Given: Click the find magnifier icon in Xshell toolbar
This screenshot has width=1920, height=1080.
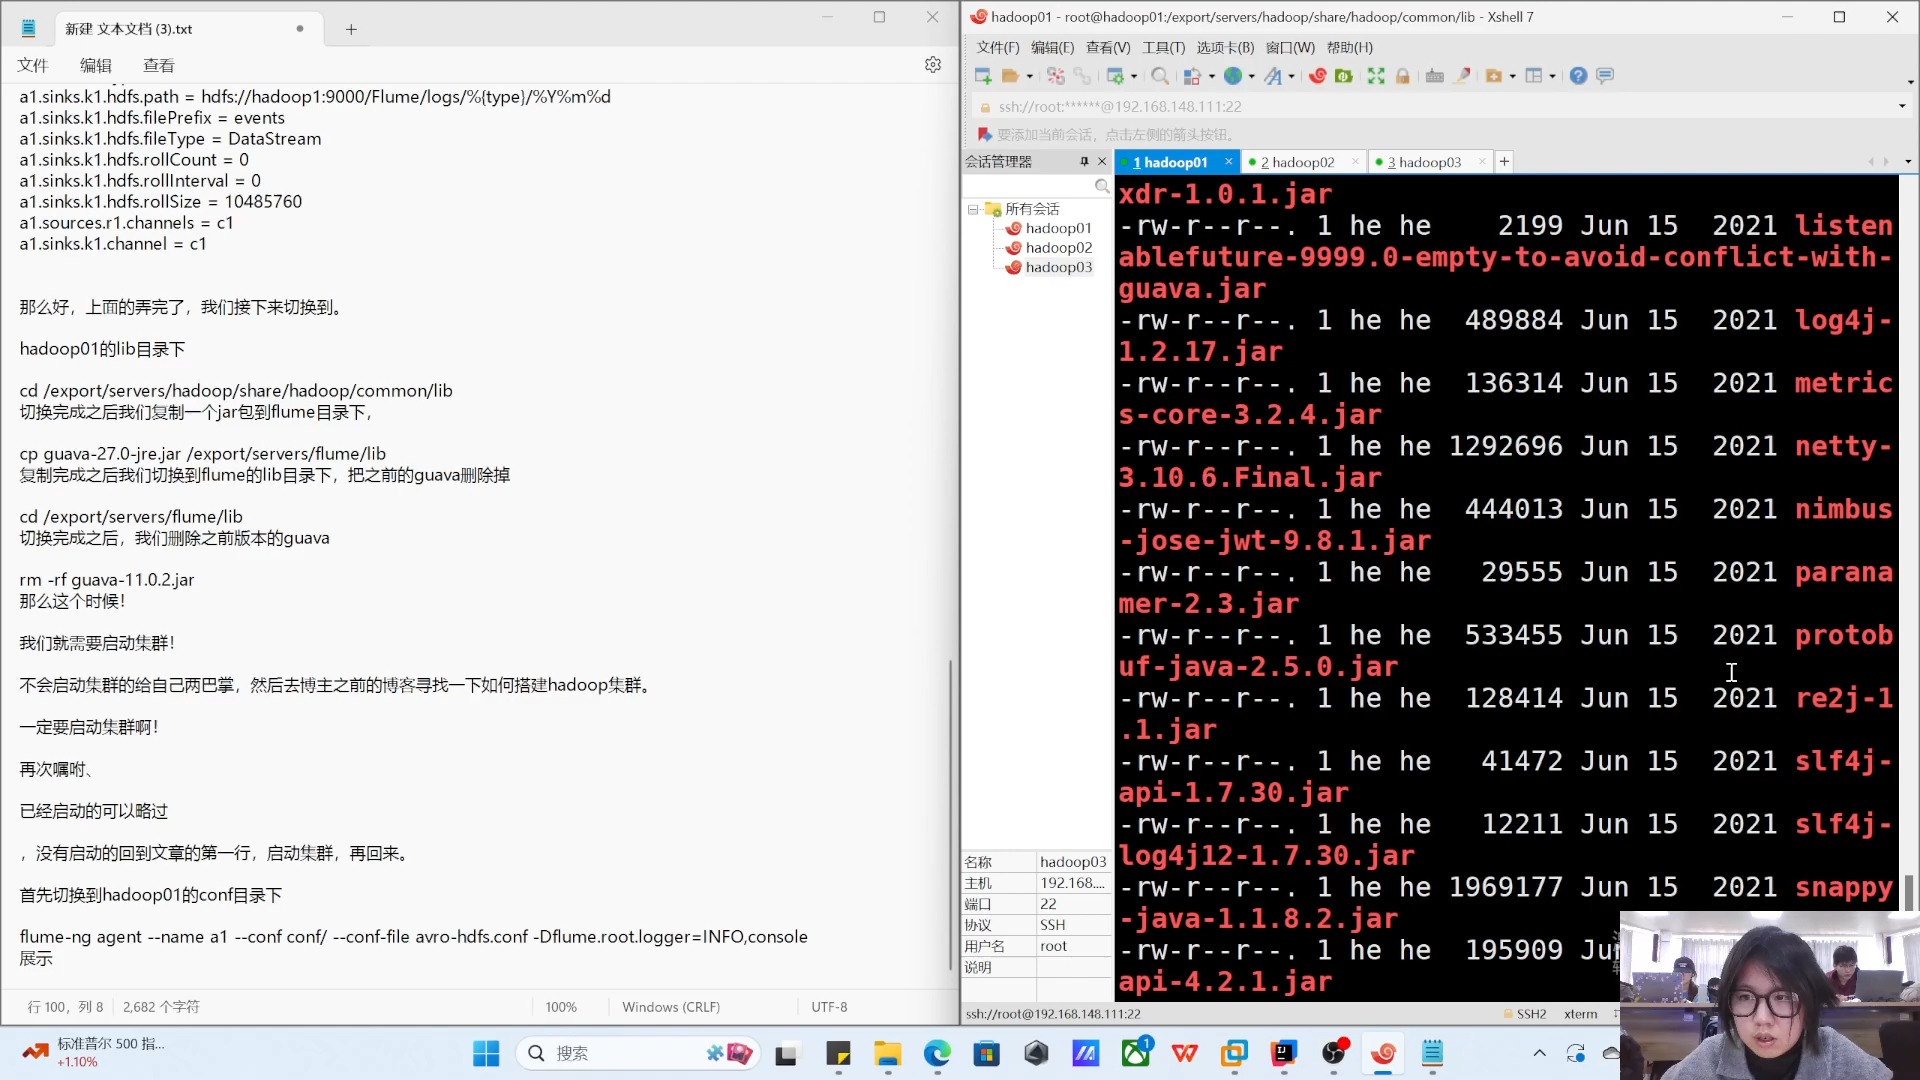Looking at the screenshot, I should [1160, 76].
